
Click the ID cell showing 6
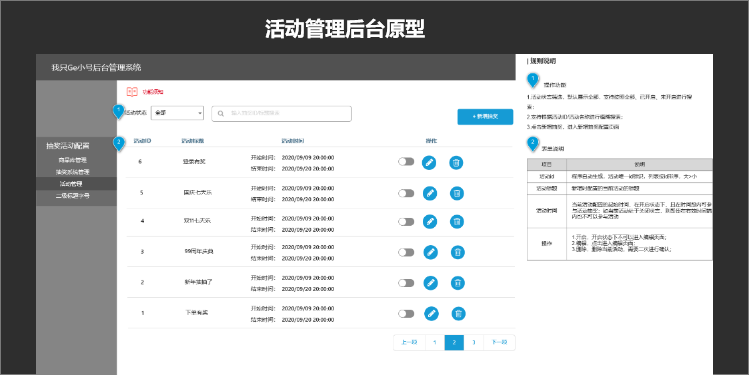pos(140,161)
